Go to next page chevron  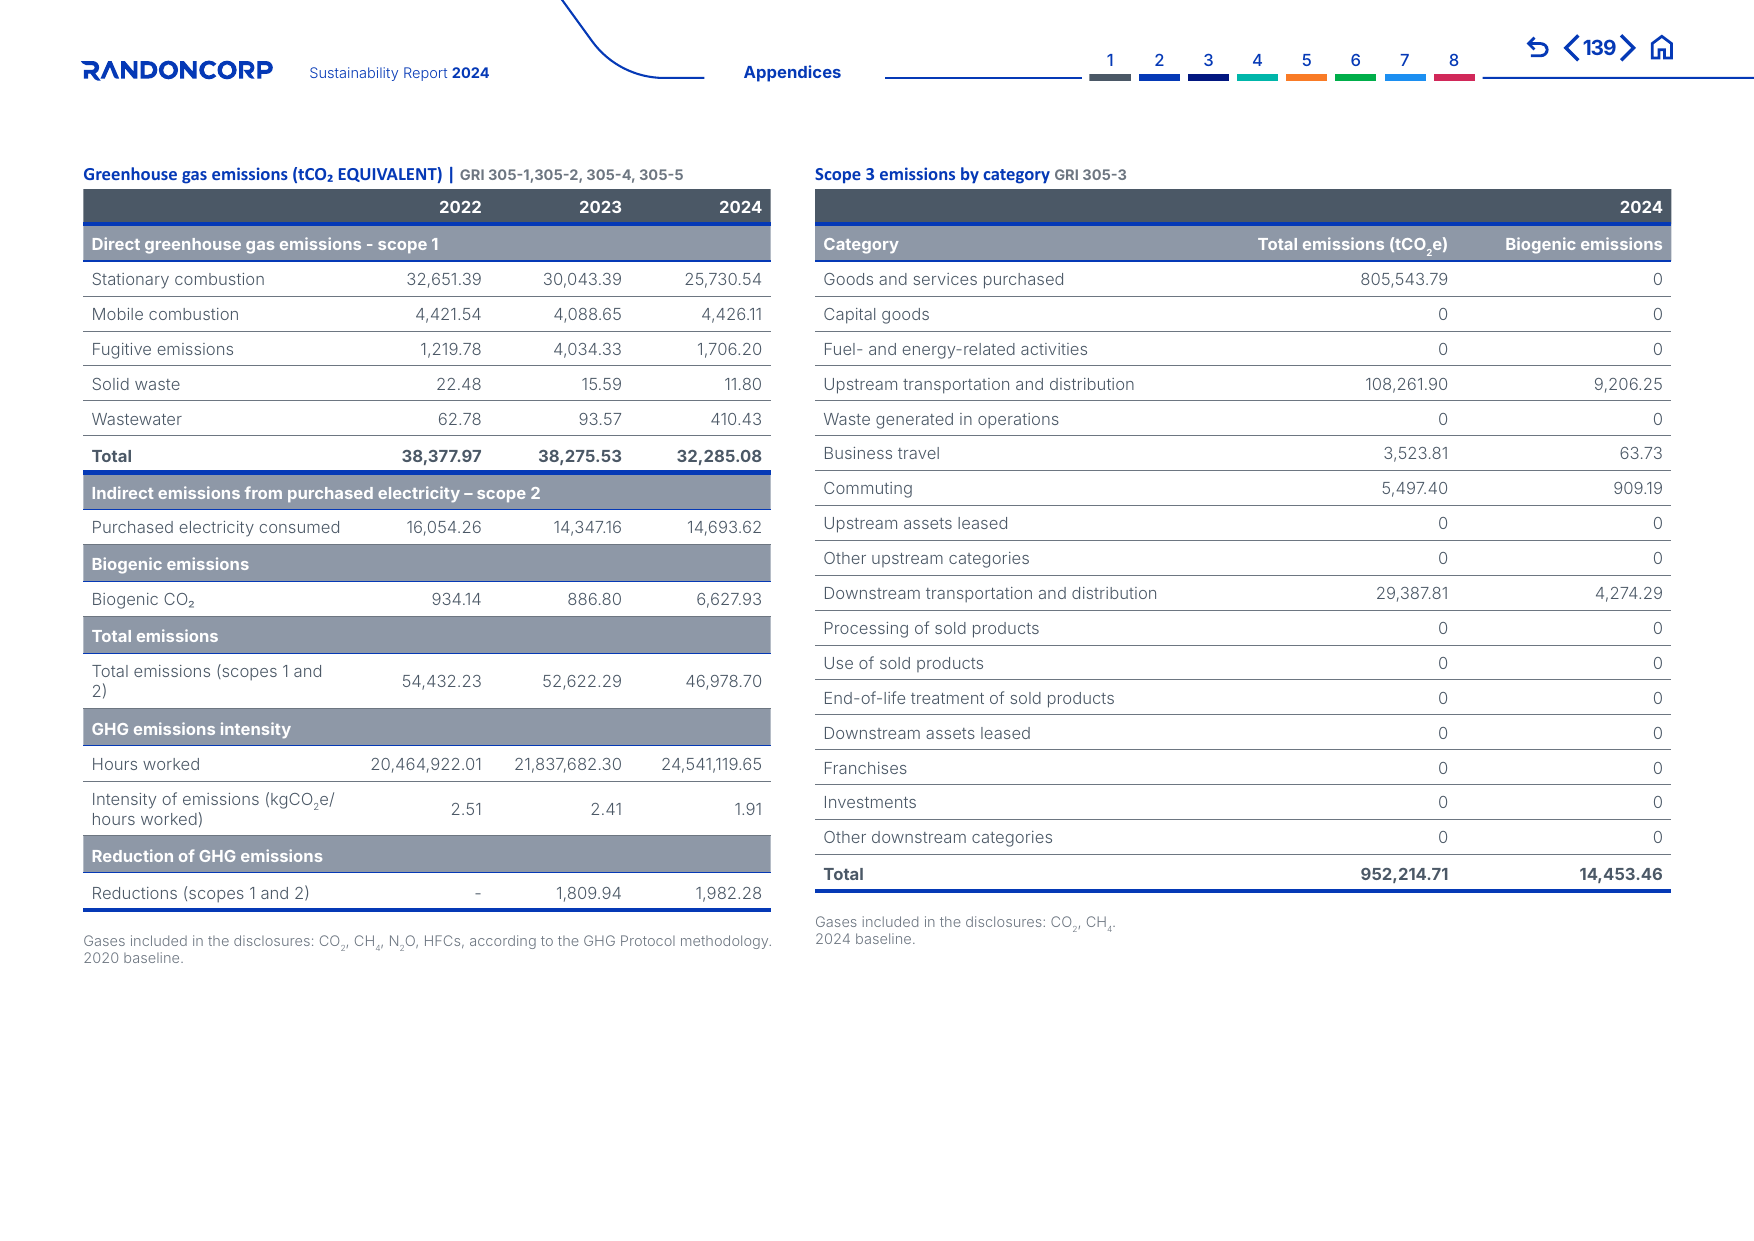tap(1628, 47)
